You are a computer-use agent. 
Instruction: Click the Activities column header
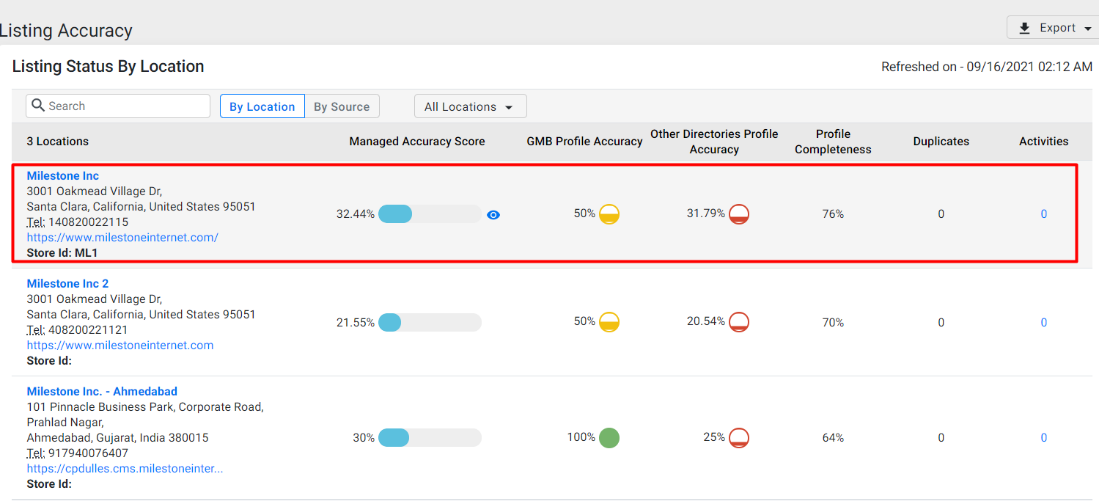pyautogui.click(x=1044, y=142)
